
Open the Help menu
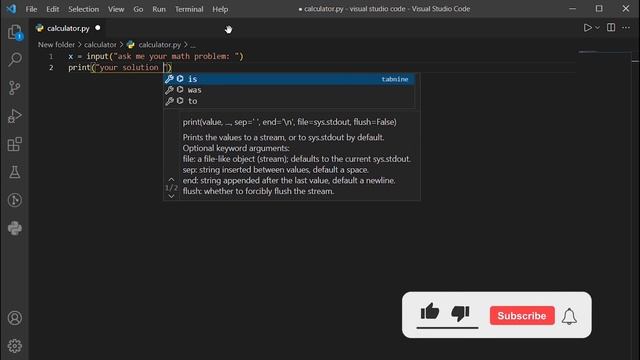point(220,9)
